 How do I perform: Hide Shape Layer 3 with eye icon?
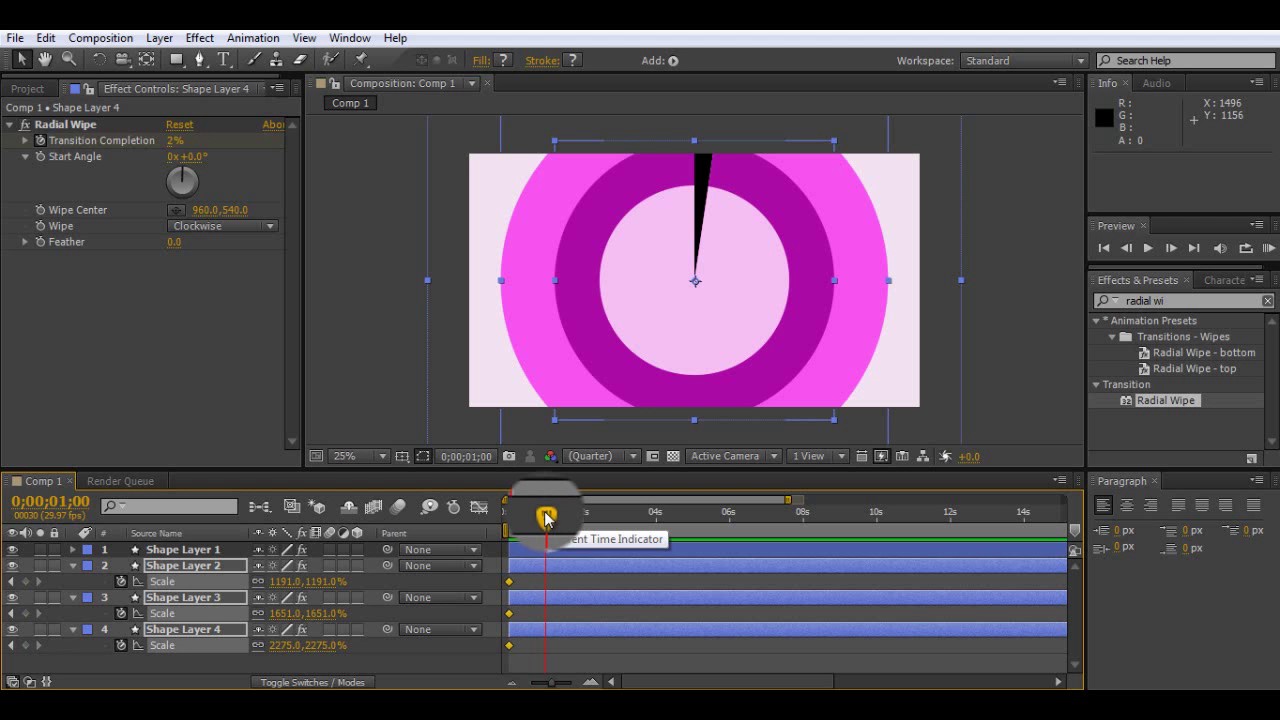12,598
